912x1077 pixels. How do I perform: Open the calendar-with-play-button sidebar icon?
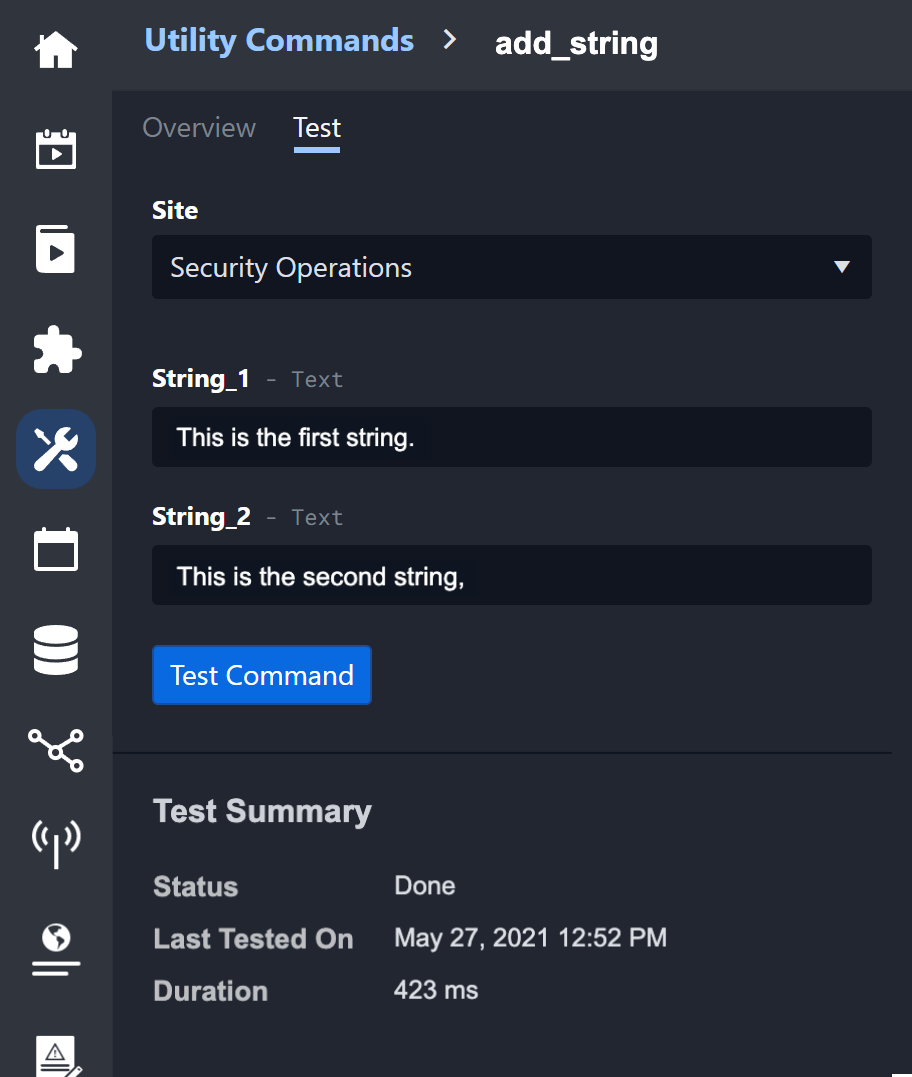click(56, 149)
